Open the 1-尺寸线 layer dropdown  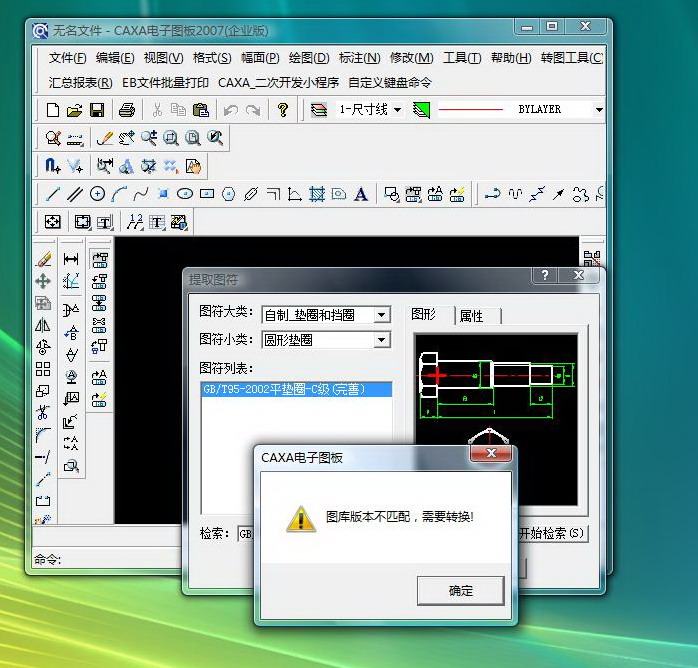(398, 109)
